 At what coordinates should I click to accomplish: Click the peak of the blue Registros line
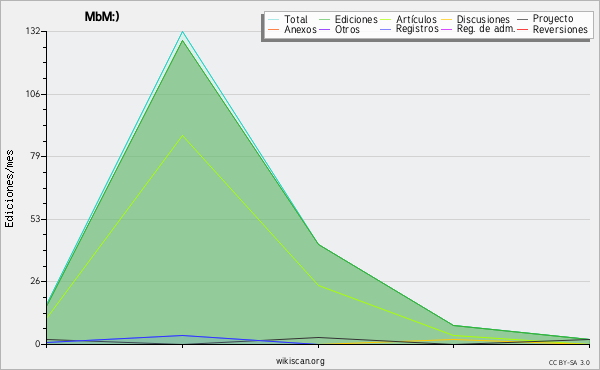point(183,336)
